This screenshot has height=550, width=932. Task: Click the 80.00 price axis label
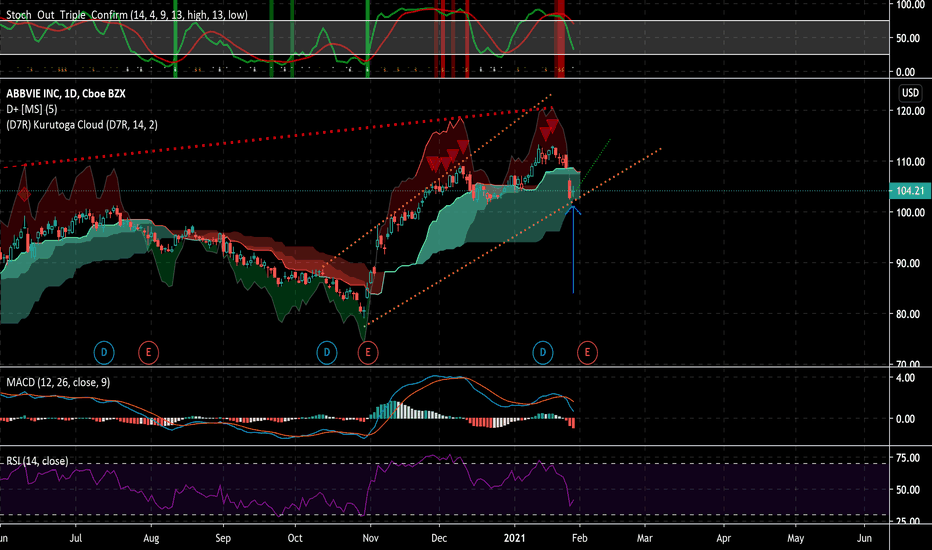[x=910, y=315]
